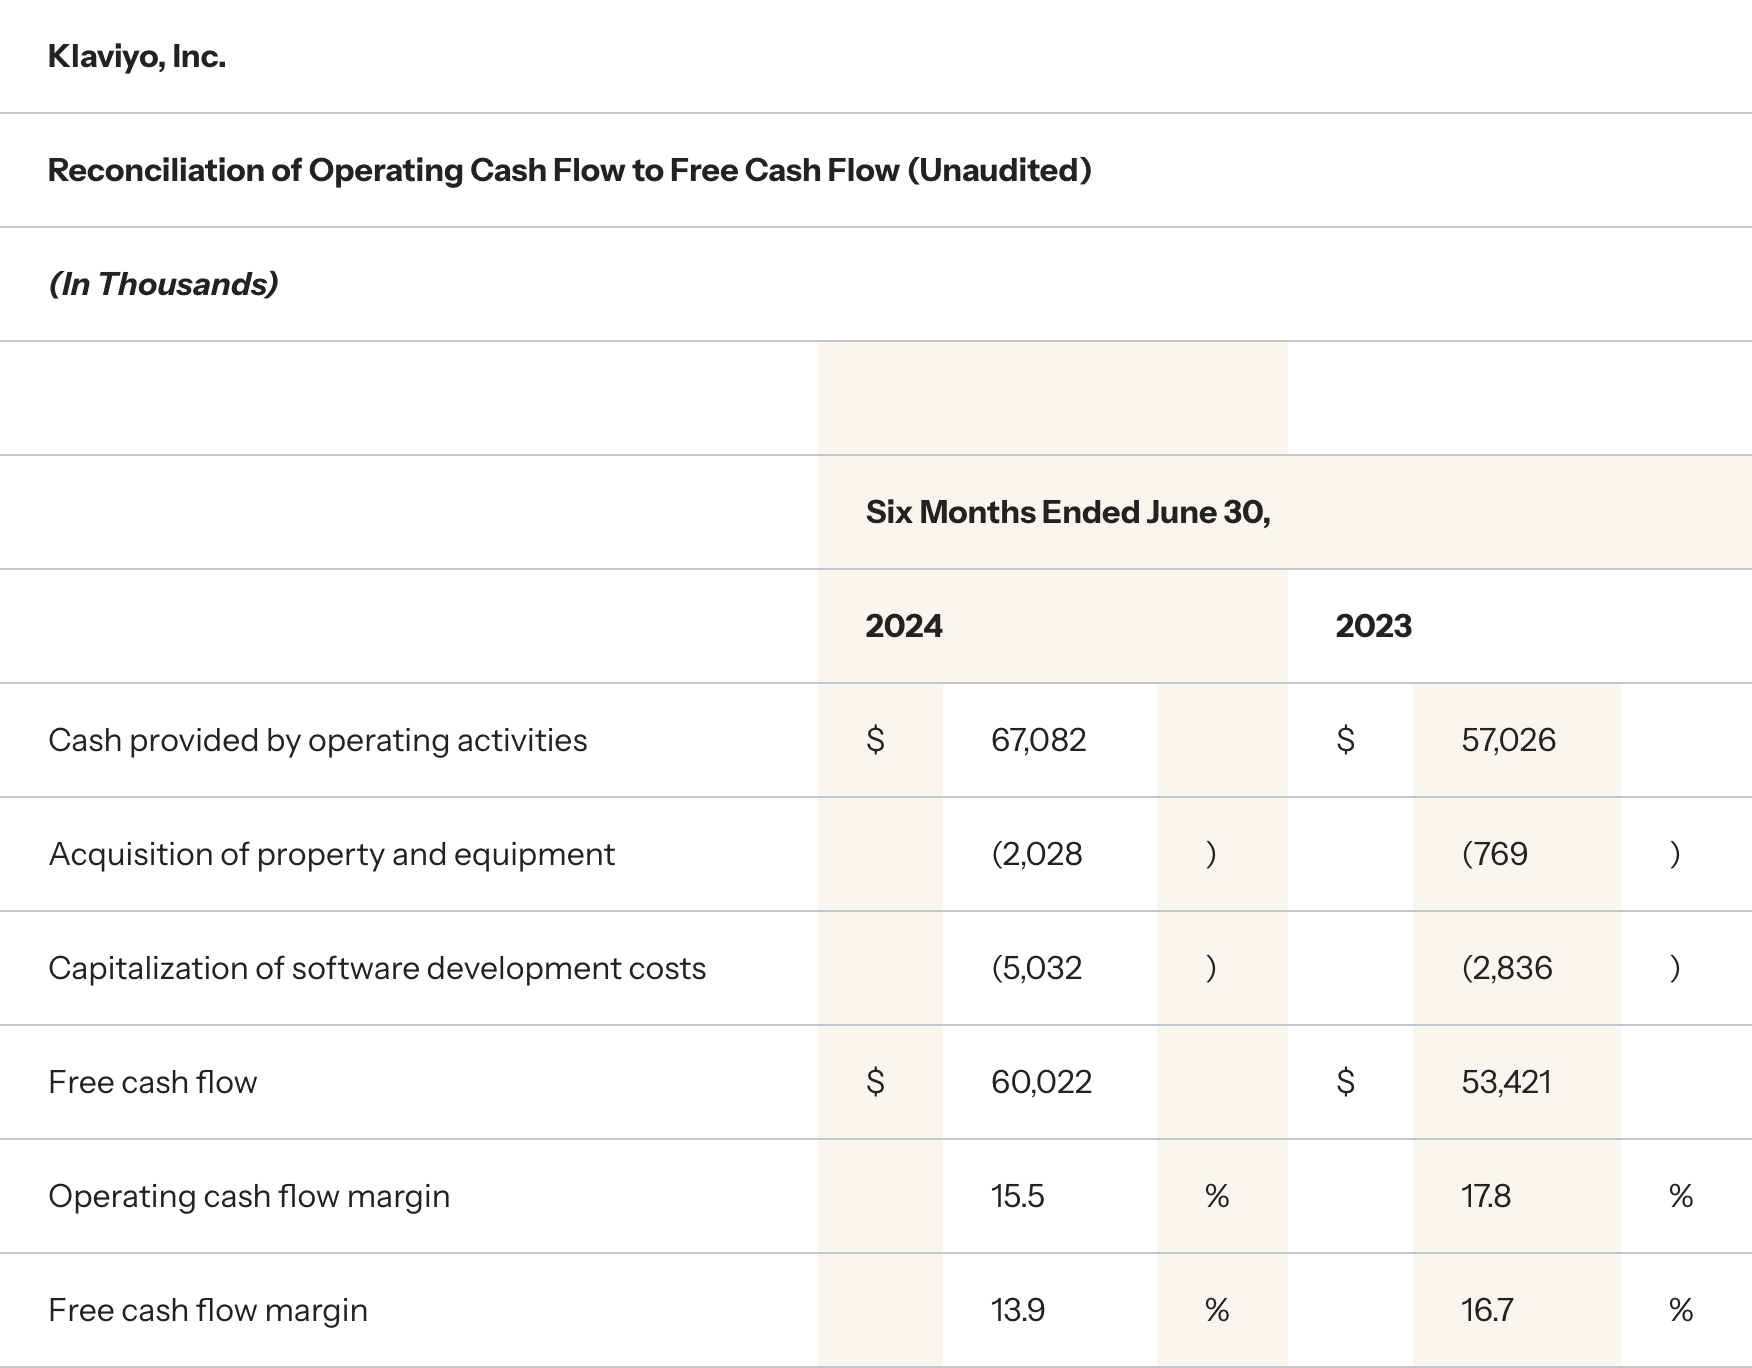The height and width of the screenshot is (1368, 1752).
Task: Click "Operating cash flow margin" row label
Action: coord(248,1196)
